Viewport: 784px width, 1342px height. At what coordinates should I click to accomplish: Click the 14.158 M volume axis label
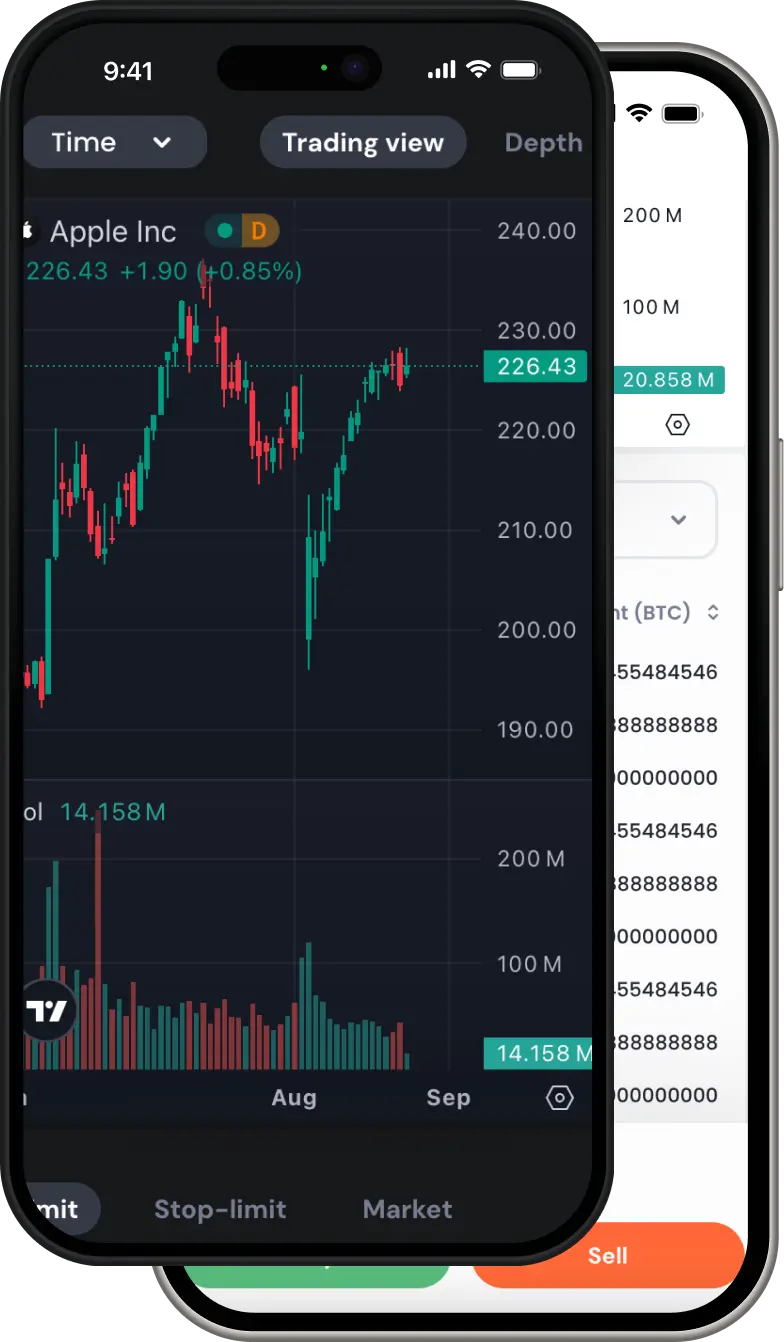[x=538, y=1053]
